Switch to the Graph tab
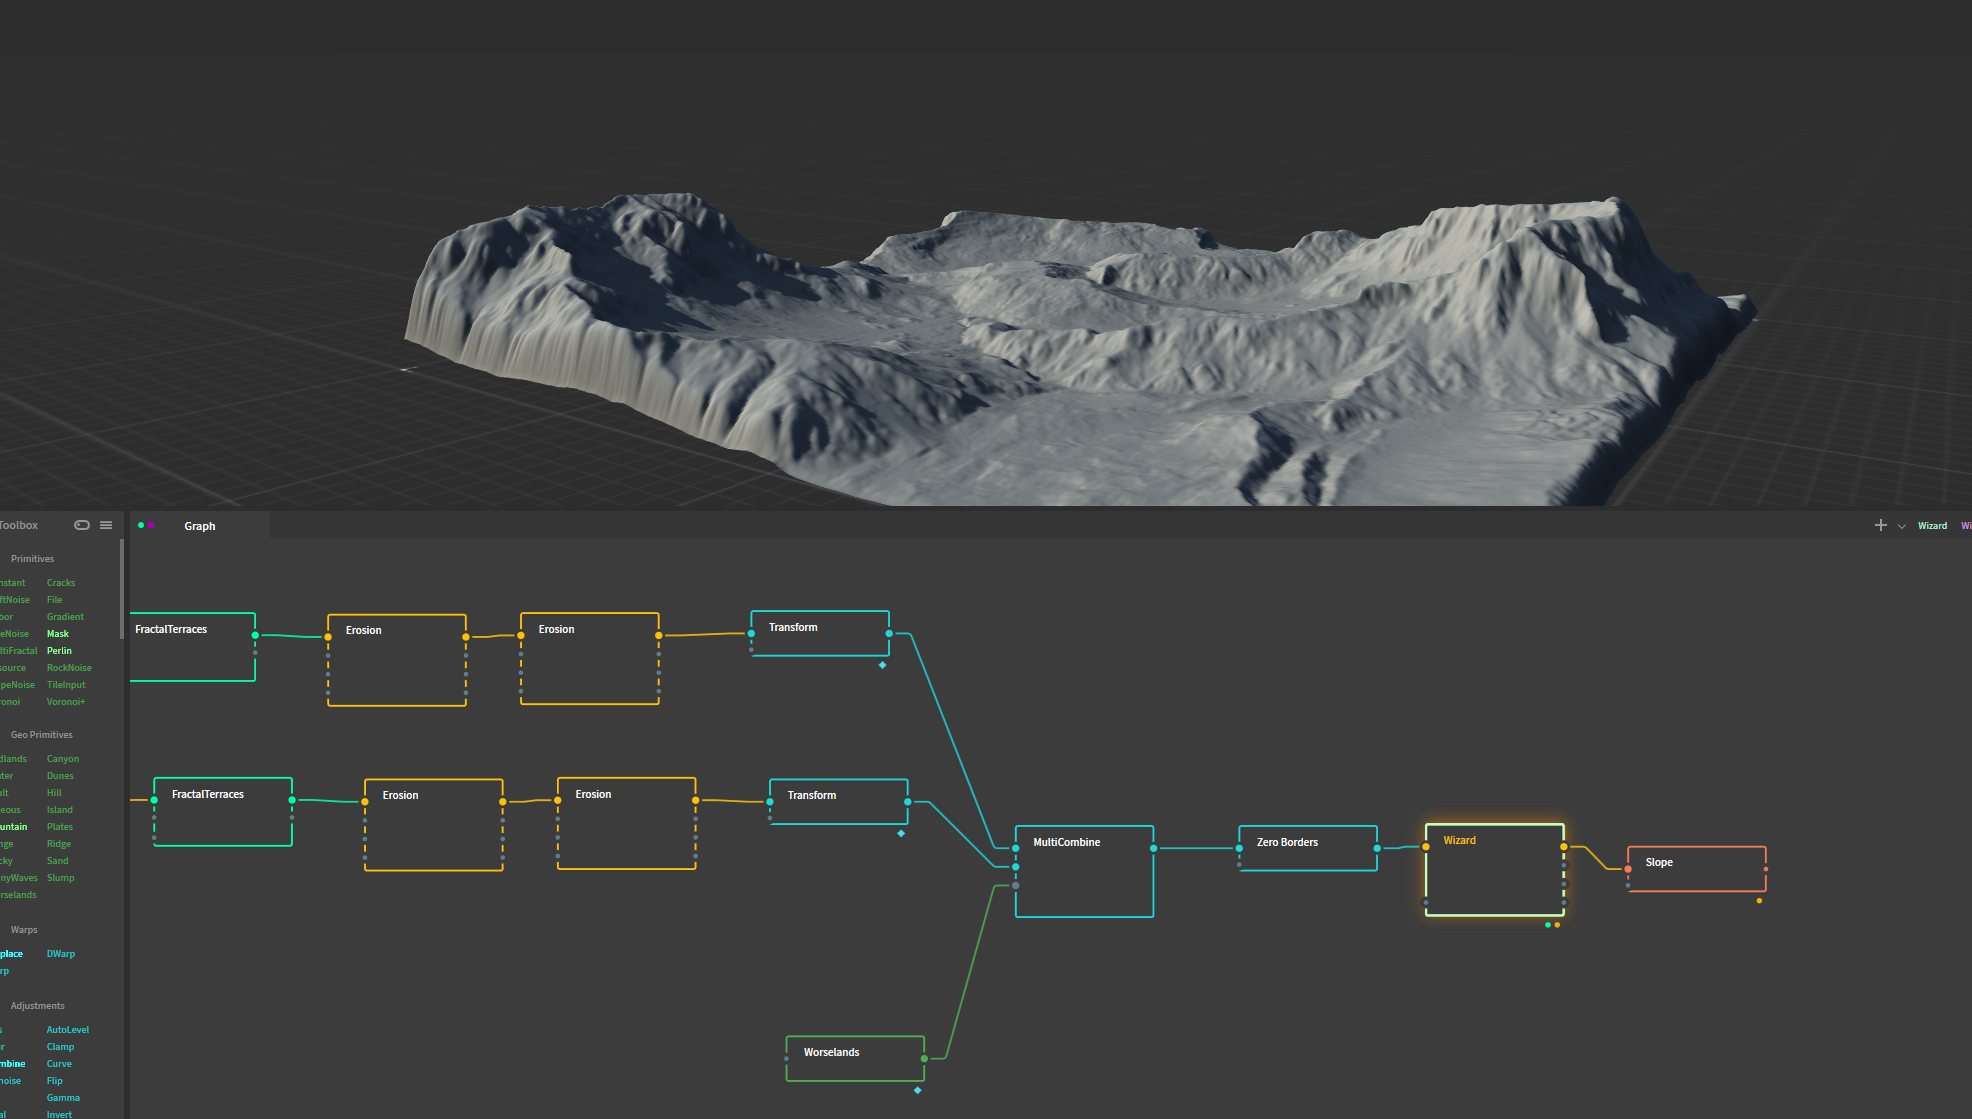This screenshot has height=1119, width=1972. click(200, 526)
